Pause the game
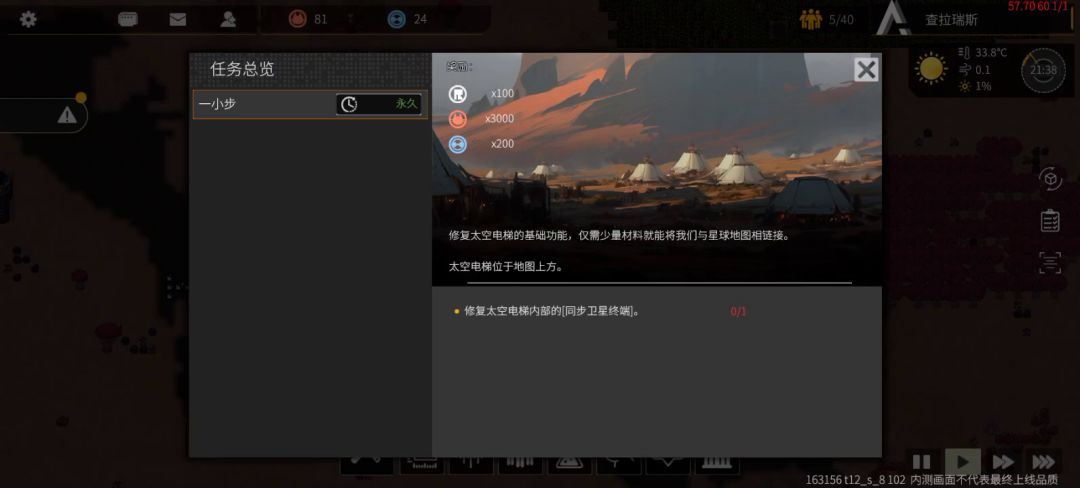 click(x=922, y=462)
